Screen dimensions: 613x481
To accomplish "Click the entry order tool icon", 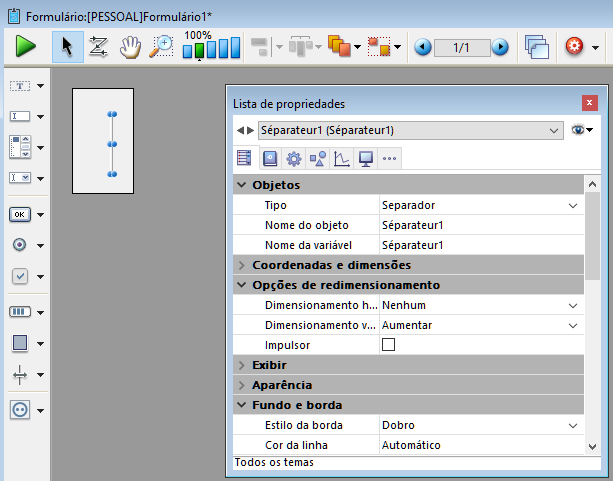I will tap(98, 47).
